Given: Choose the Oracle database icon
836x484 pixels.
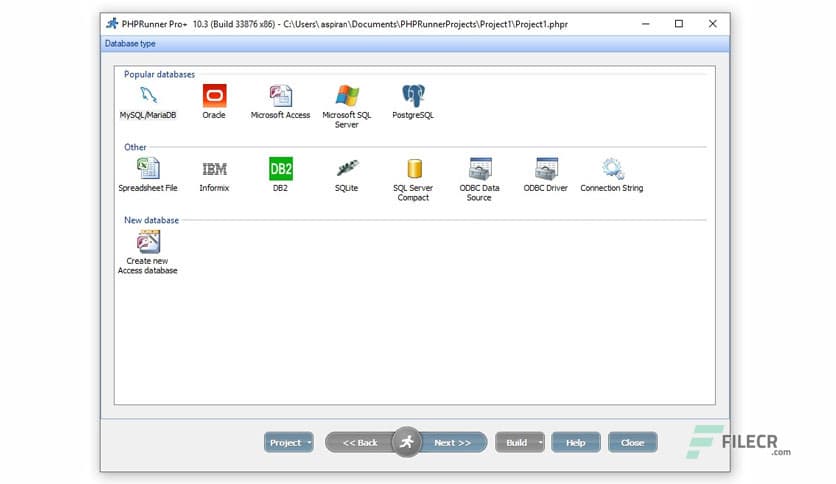Looking at the screenshot, I should click(x=214, y=96).
